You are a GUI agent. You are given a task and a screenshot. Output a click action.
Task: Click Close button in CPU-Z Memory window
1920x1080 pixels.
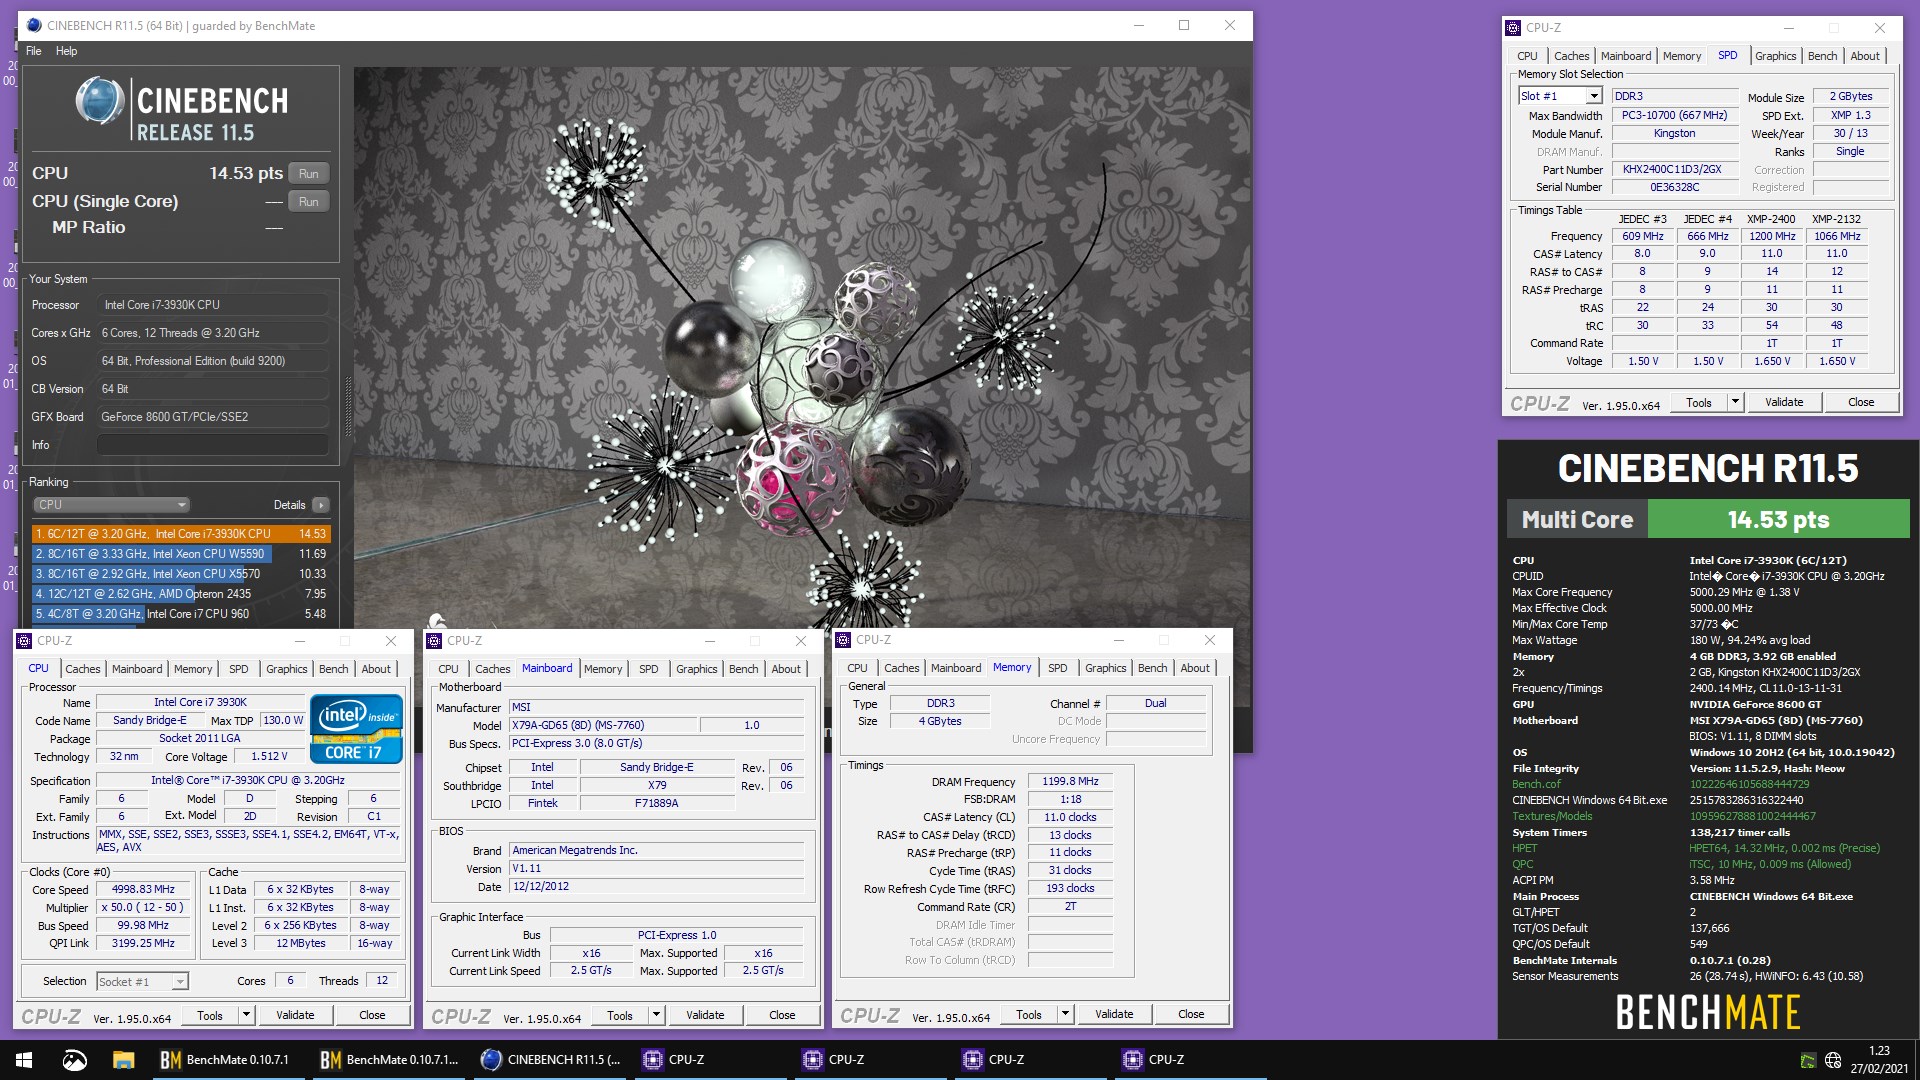[x=1190, y=1014]
